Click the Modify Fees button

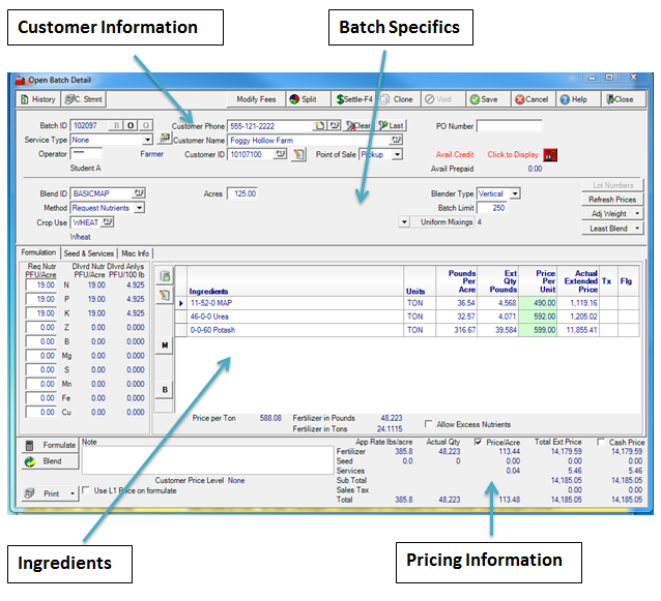pos(255,100)
